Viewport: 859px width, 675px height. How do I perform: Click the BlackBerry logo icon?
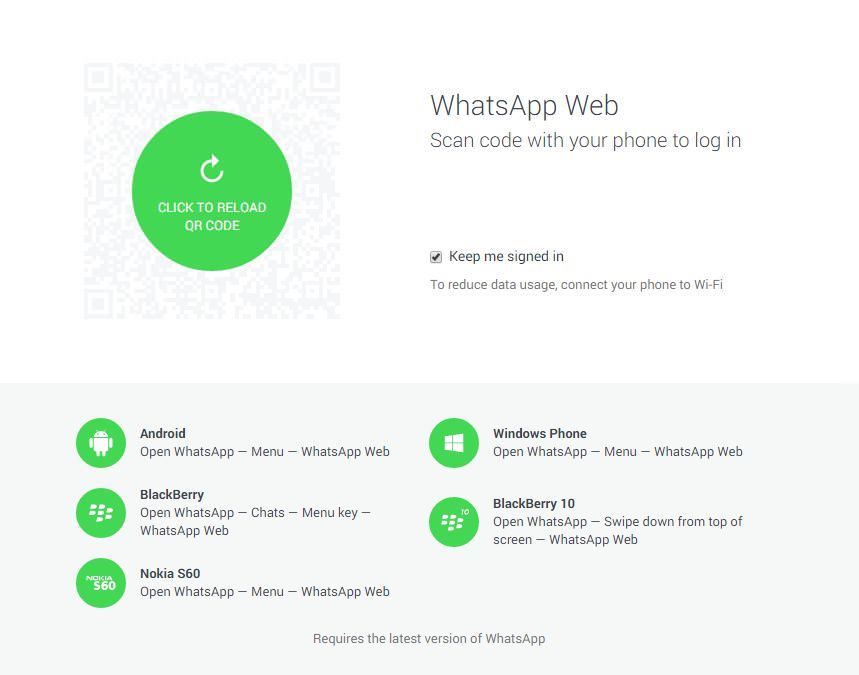pos(101,513)
